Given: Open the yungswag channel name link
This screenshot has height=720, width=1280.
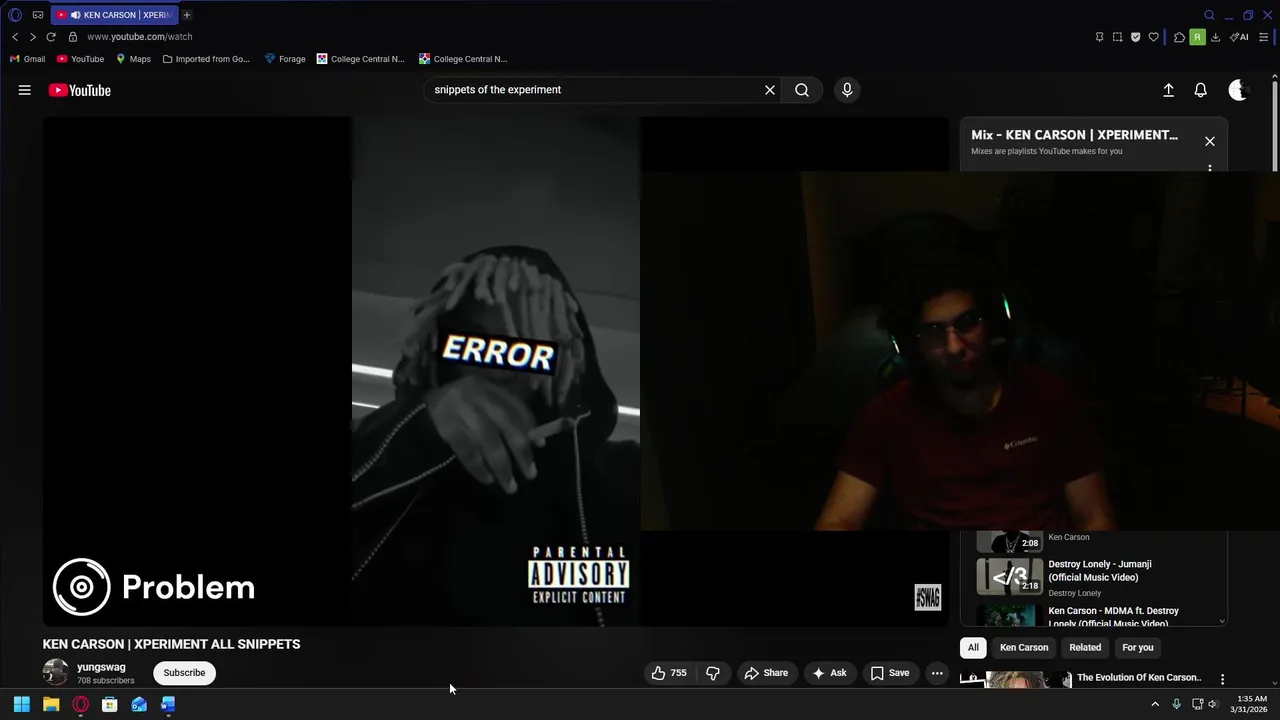Looking at the screenshot, I should pyautogui.click(x=101, y=667).
